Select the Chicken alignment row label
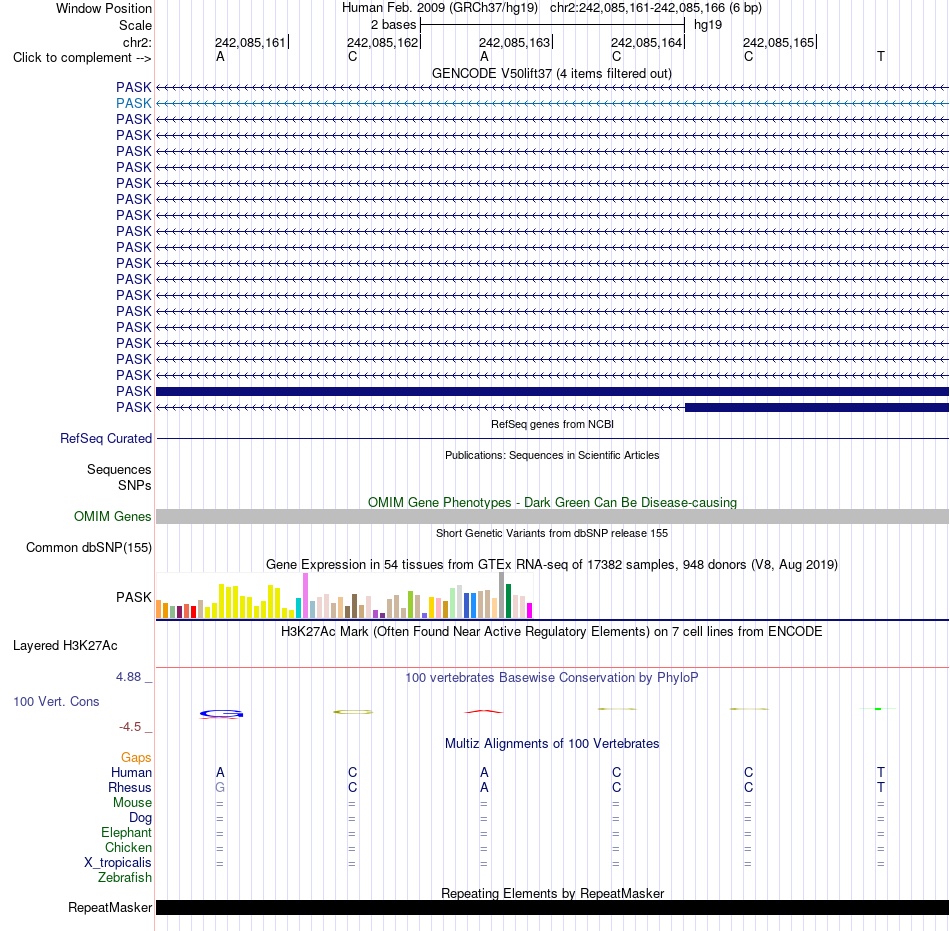Screen dimensions: 950x931 [x=128, y=847]
